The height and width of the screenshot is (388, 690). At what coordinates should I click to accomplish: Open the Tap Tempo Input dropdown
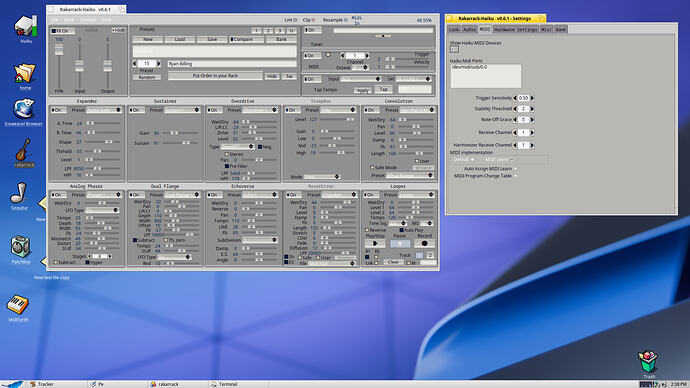click(x=360, y=79)
